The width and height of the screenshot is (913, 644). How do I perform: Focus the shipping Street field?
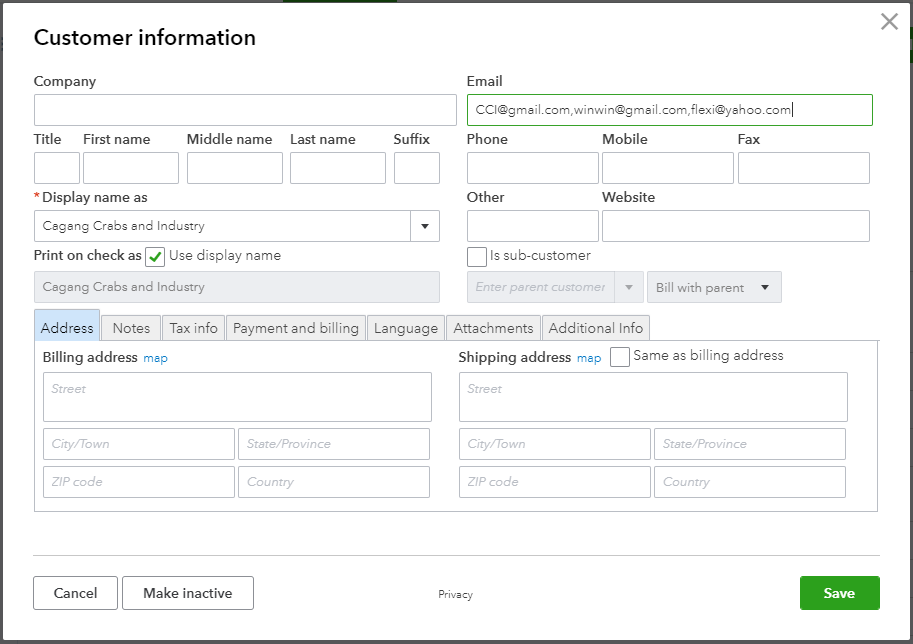coord(653,397)
